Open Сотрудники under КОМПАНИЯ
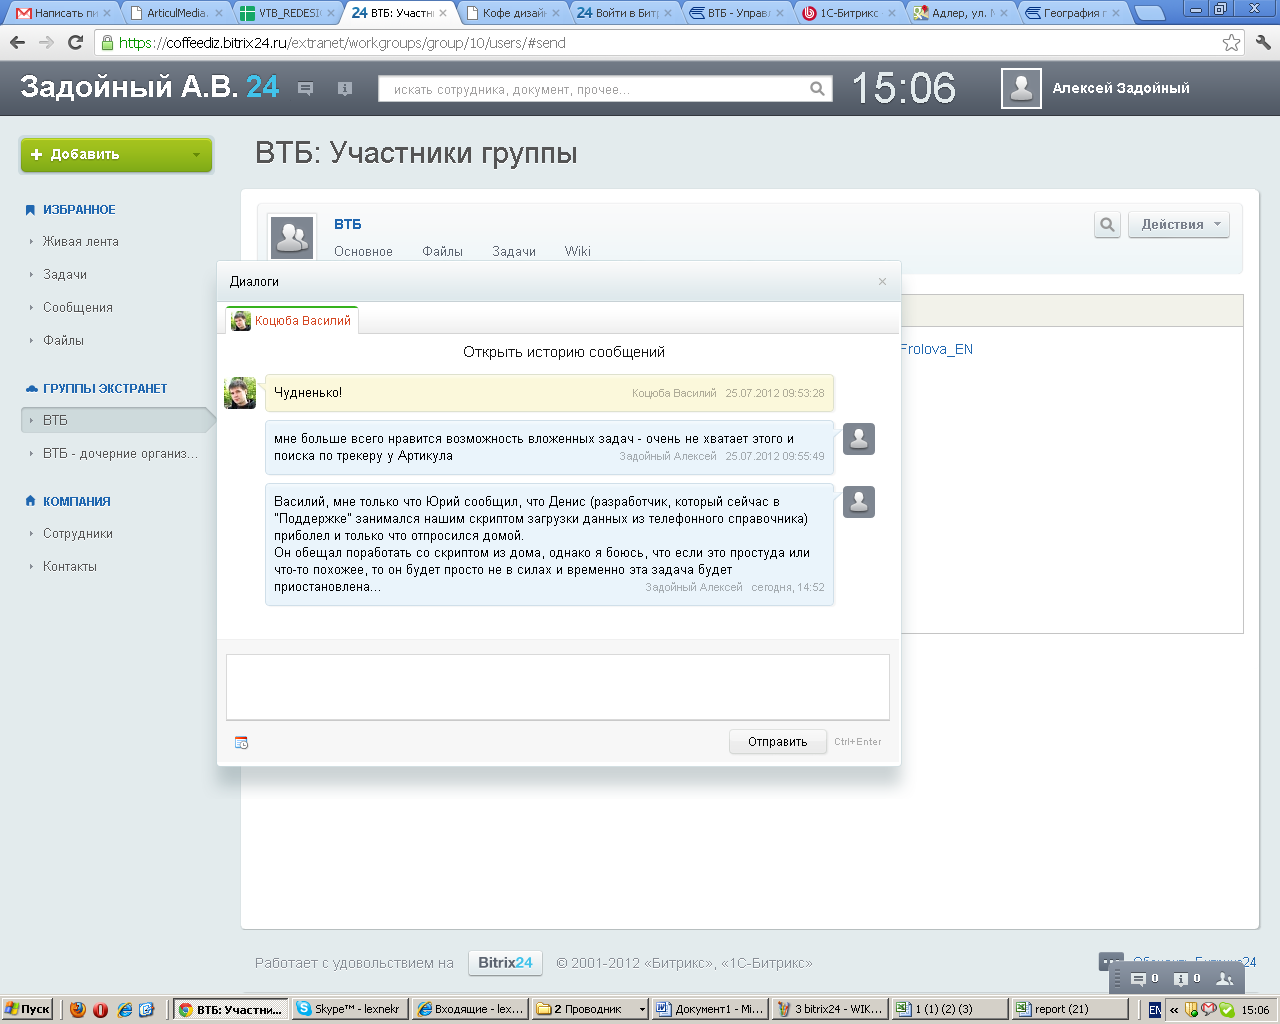1280x1024 pixels. tap(78, 534)
